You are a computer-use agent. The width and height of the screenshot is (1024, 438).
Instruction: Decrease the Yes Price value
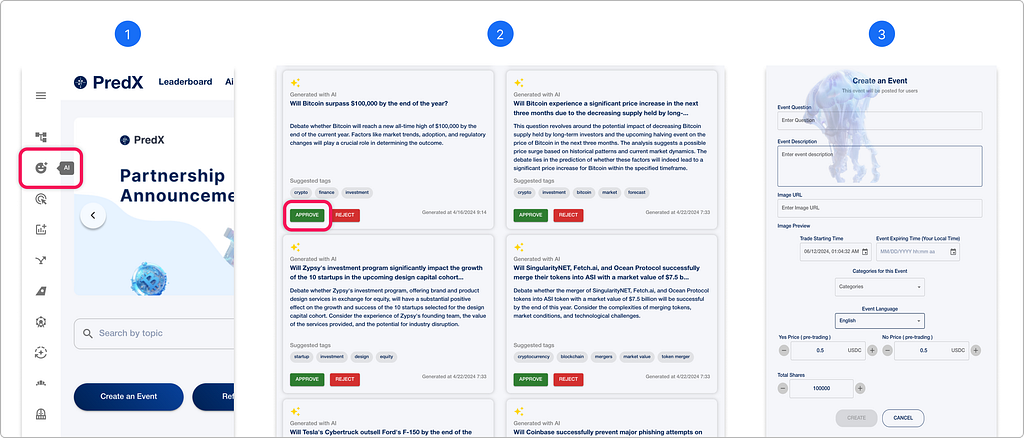click(784, 351)
